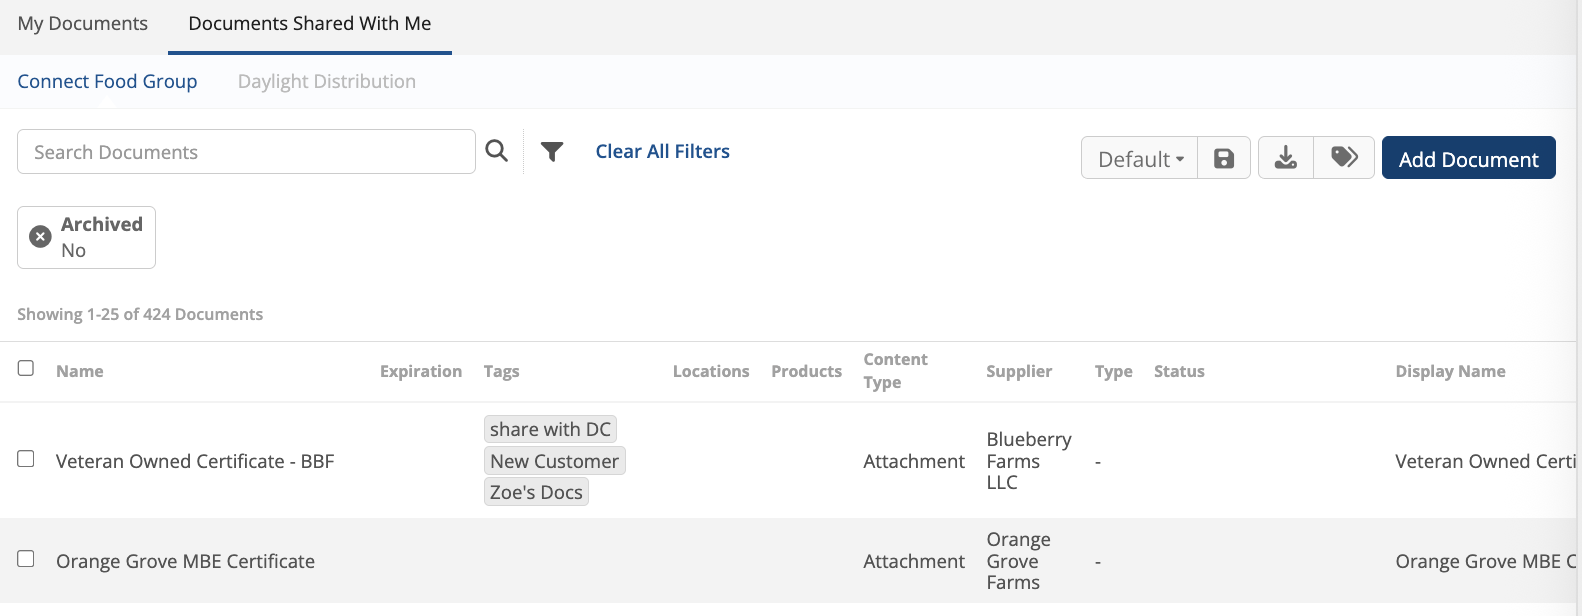Click the 'share with DC' tag
This screenshot has width=1582, height=616.
point(550,429)
